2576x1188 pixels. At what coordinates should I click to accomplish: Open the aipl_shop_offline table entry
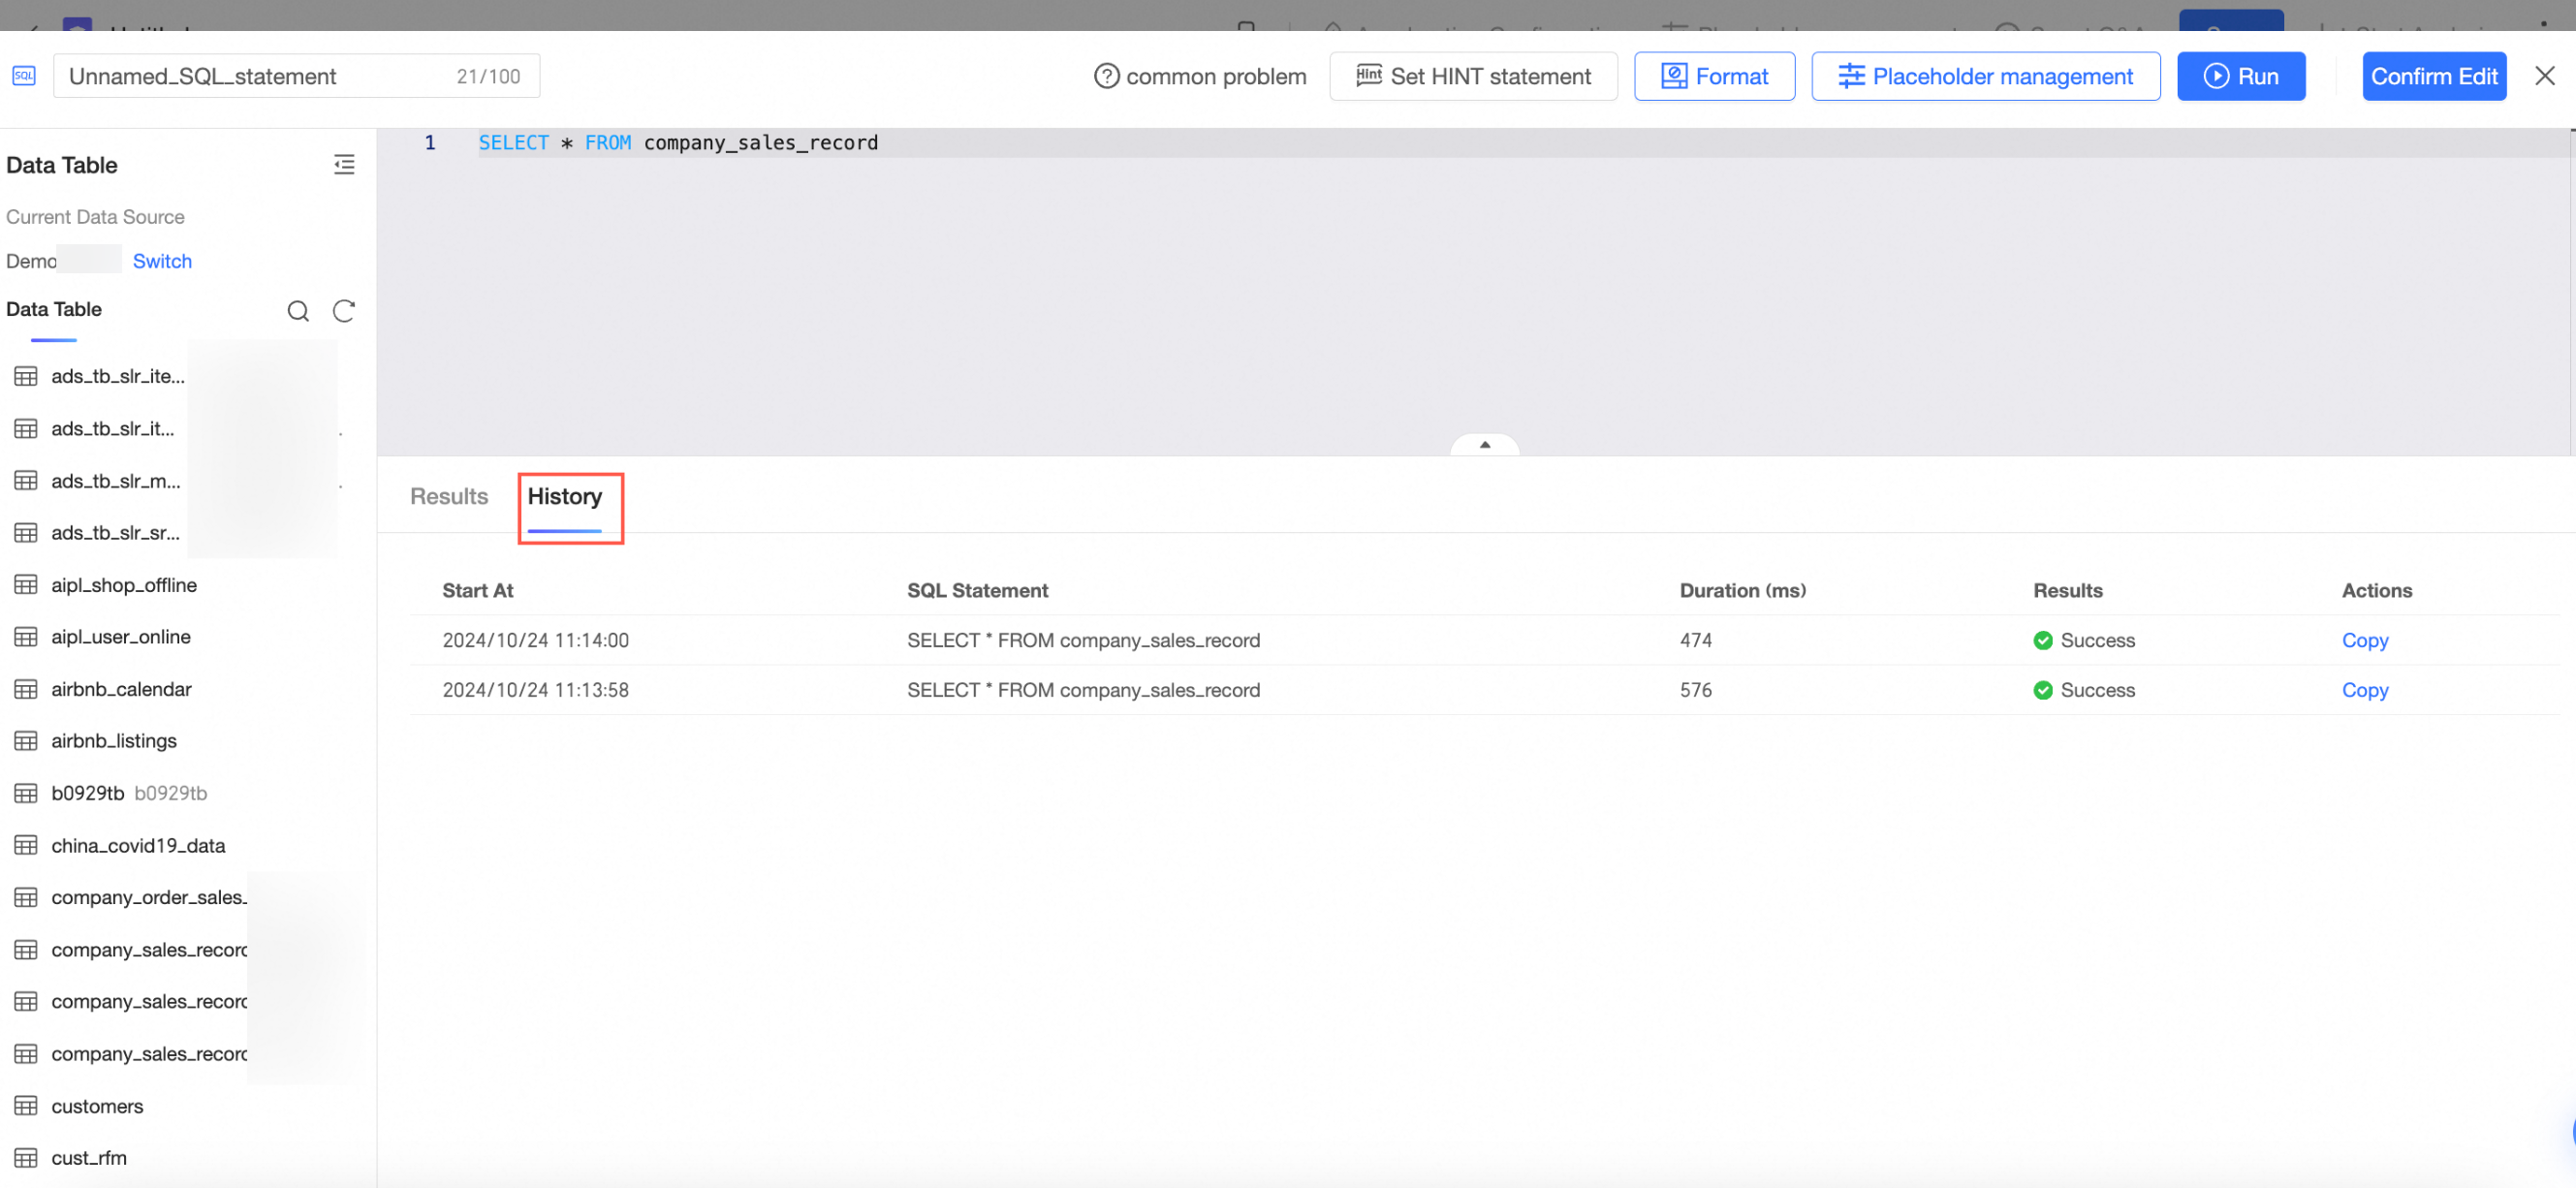pyautogui.click(x=124, y=585)
